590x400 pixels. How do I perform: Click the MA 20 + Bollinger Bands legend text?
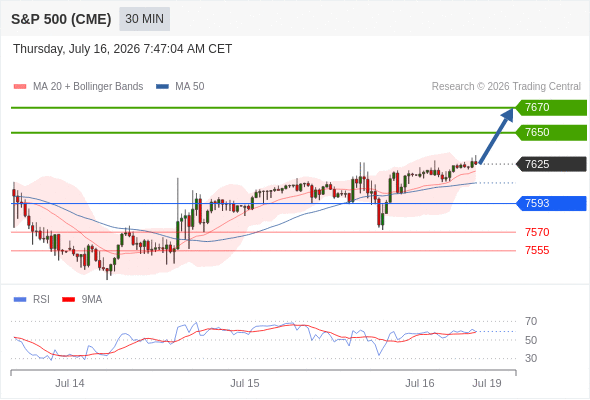88,87
